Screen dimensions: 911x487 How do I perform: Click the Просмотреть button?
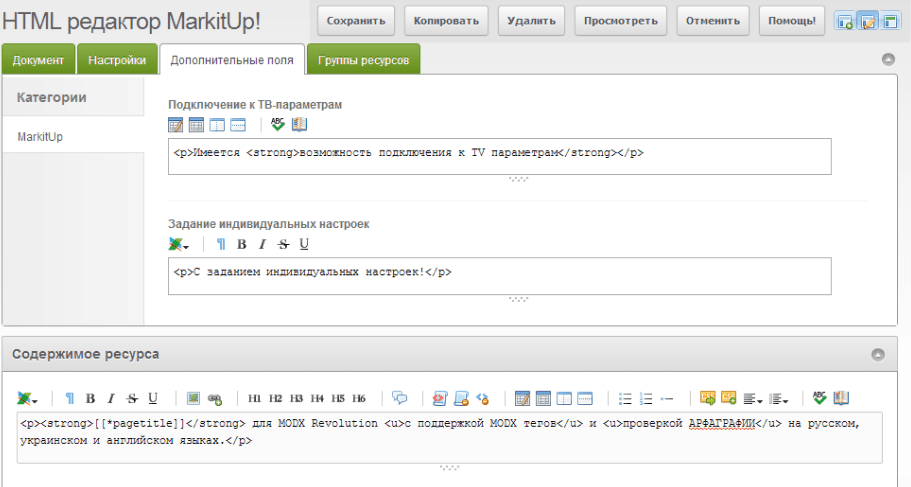(x=621, y=20)
